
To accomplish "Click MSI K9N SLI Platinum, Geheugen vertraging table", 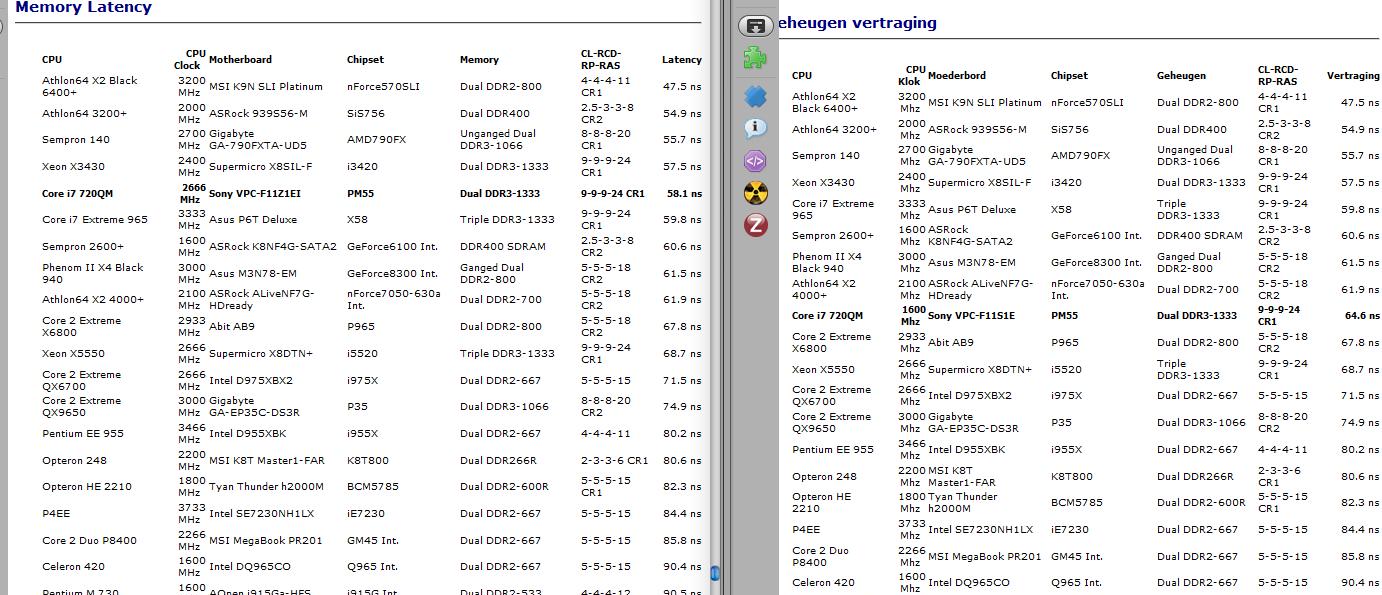I will pos(985,103).
